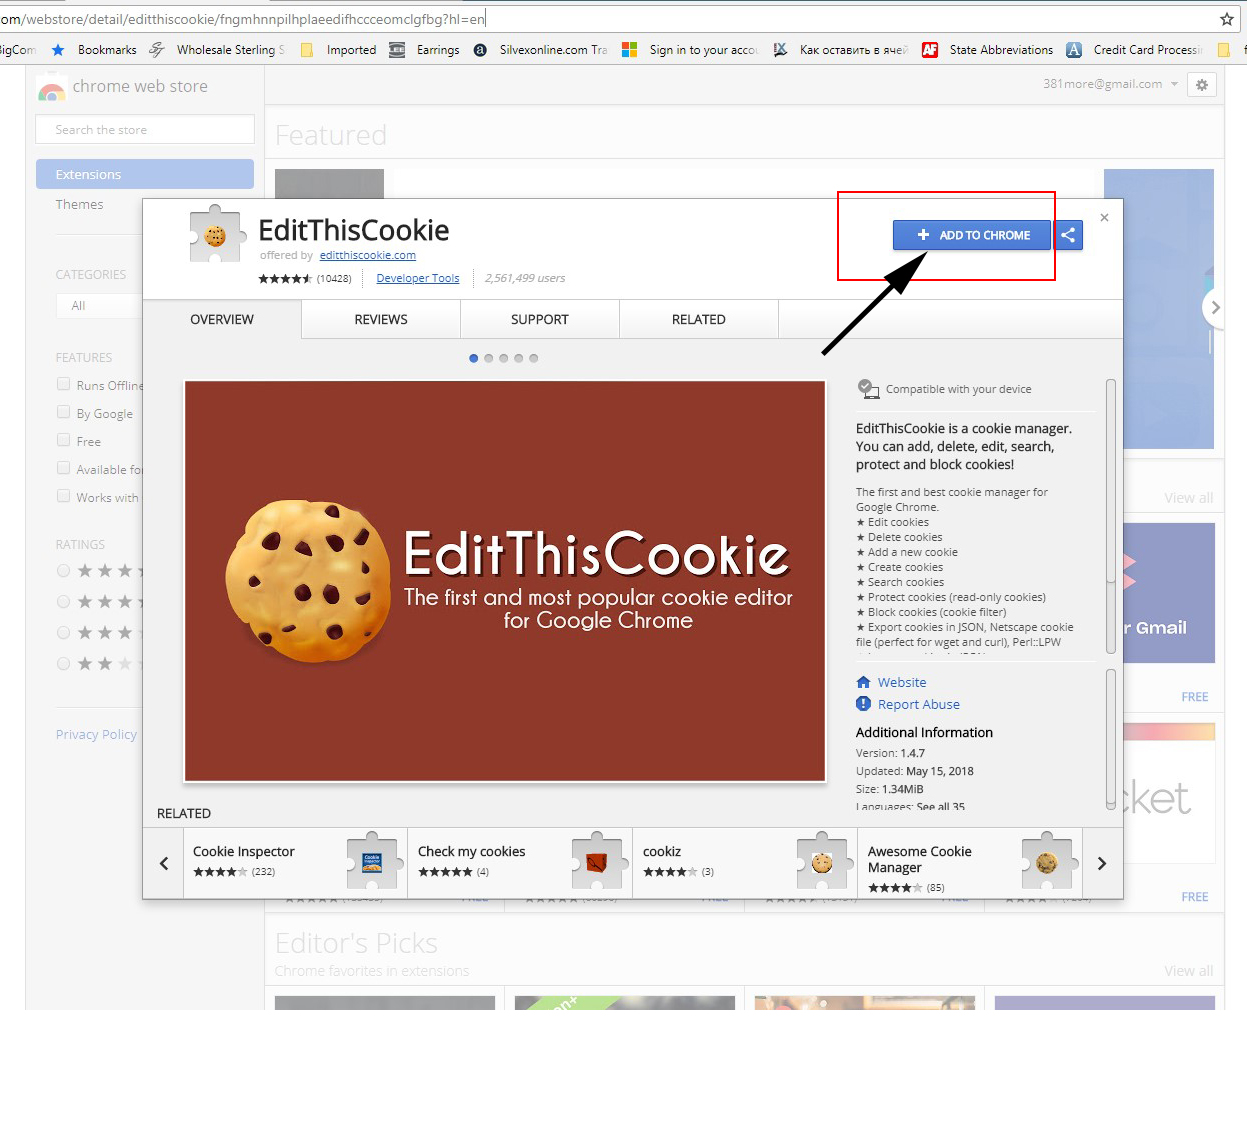
Task: Click 'See all 35' under Languages
Action: [x=940, y=807]
